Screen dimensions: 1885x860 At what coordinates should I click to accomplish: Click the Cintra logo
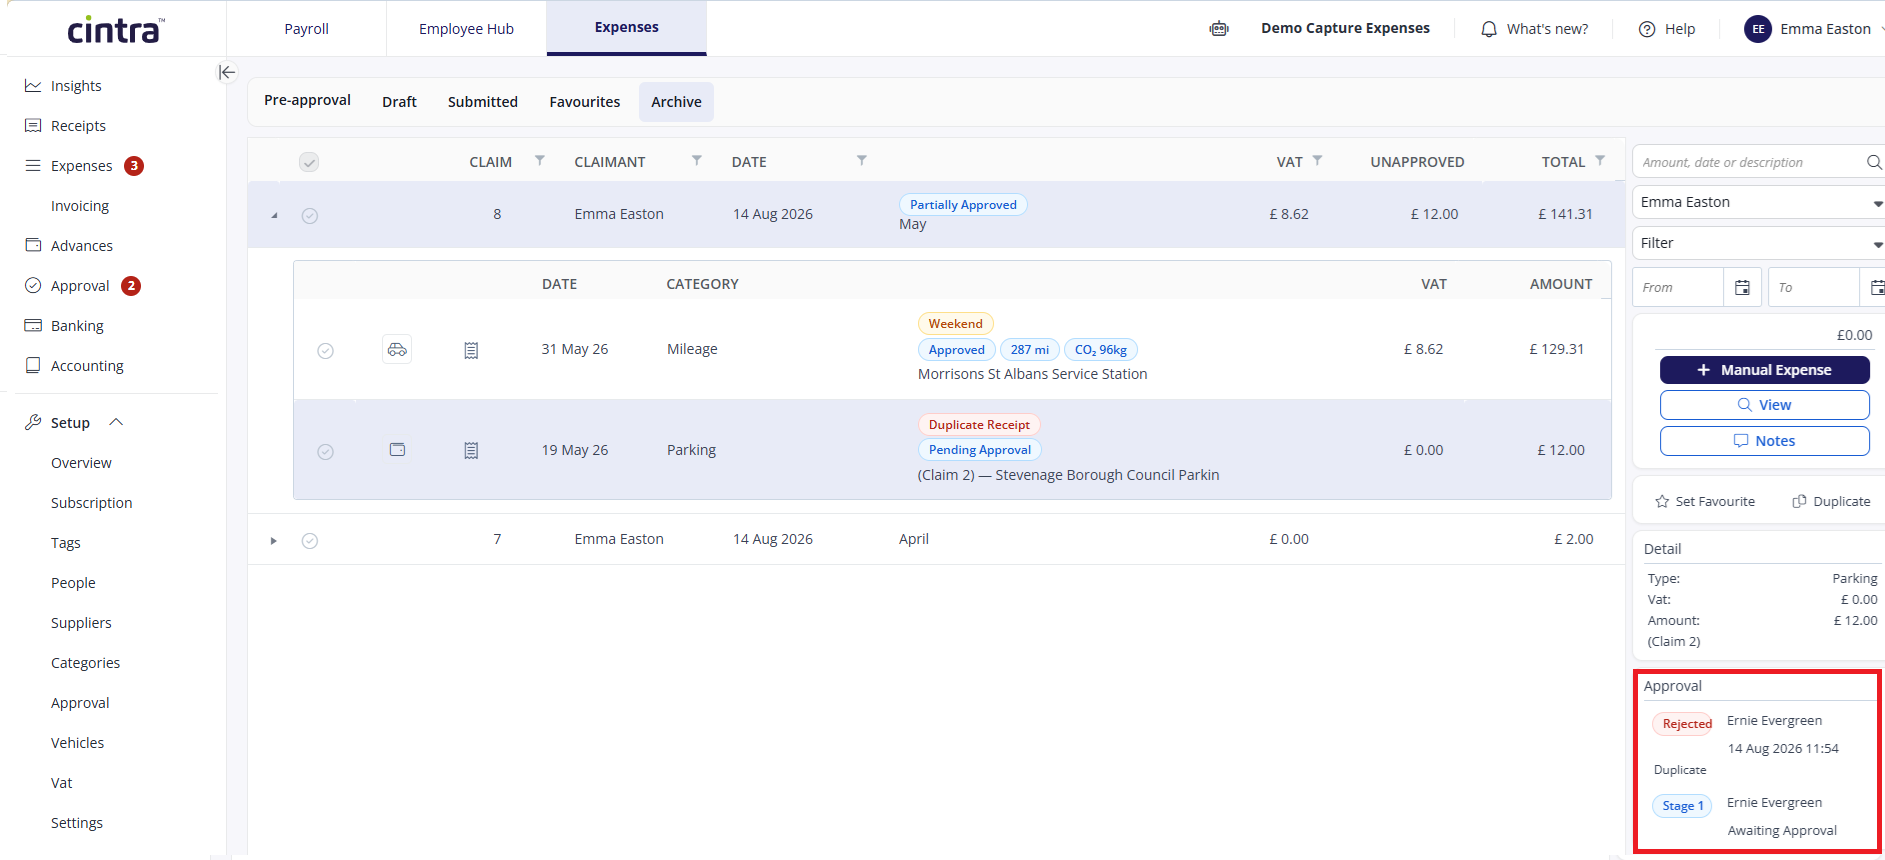[x=116, y=30]
